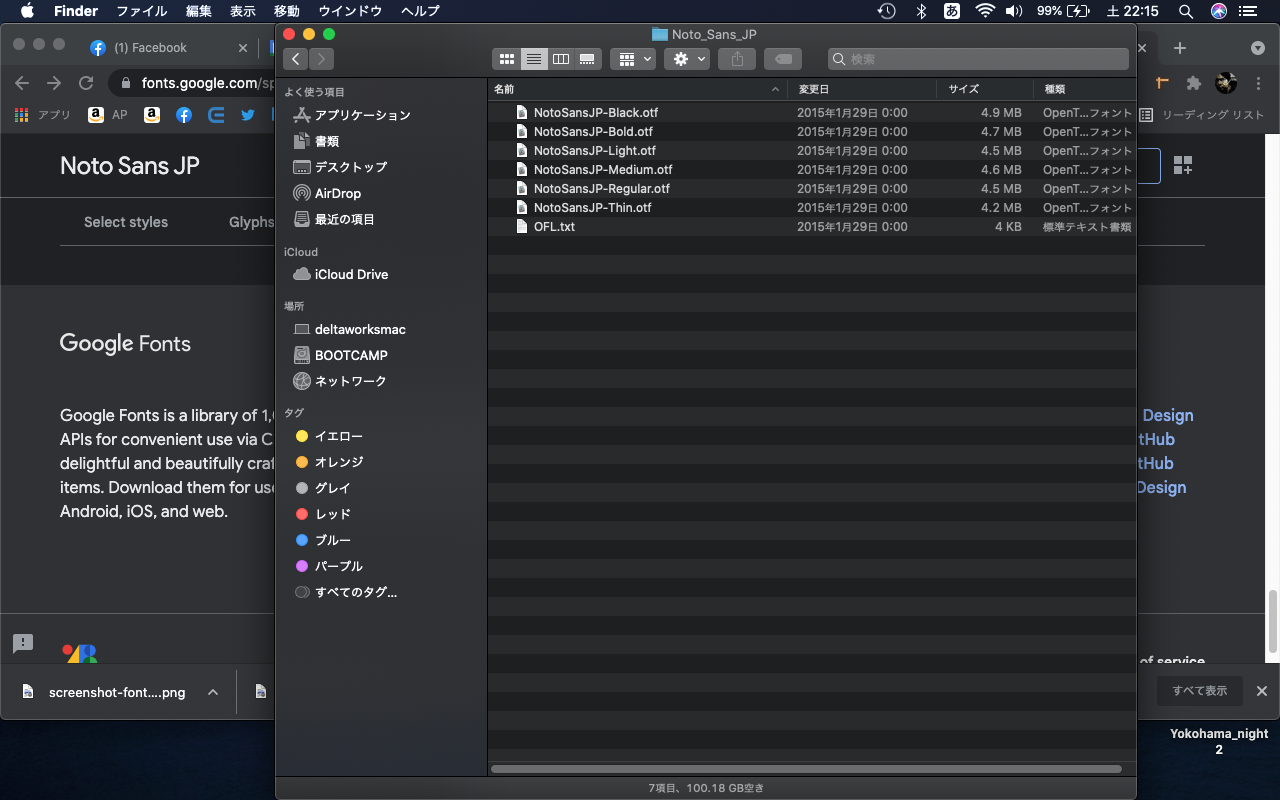Select NotoSansJP-Regular.otf file
The image size is (1280, 800).
[x=812, y=189]
